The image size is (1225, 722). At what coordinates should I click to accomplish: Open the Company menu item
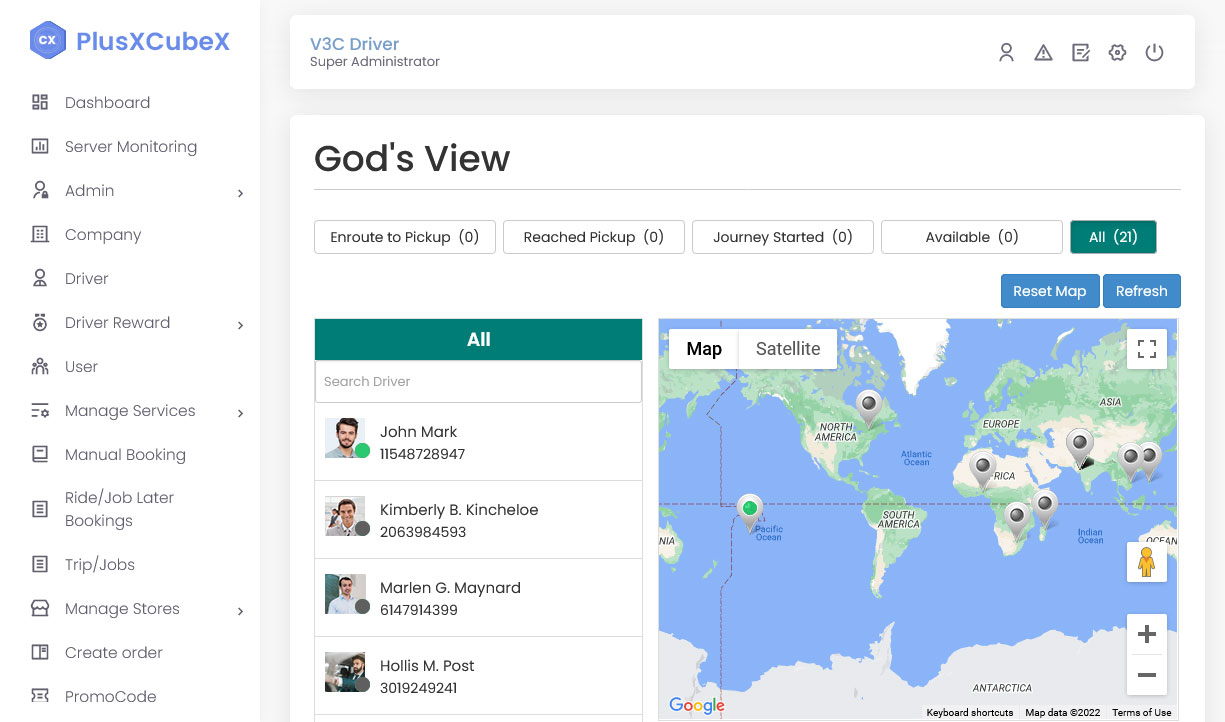pyautogui.click(x=103, y=234)
